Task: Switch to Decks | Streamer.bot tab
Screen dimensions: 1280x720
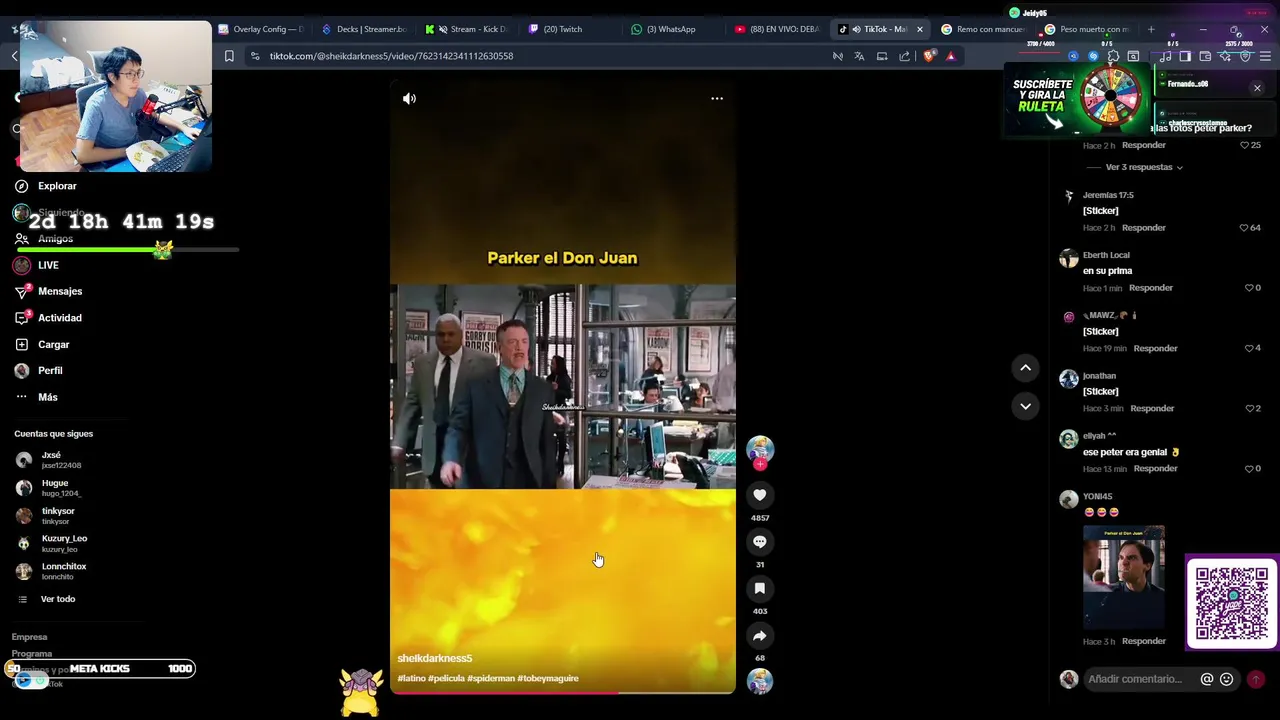Action: tap(365, 29)
